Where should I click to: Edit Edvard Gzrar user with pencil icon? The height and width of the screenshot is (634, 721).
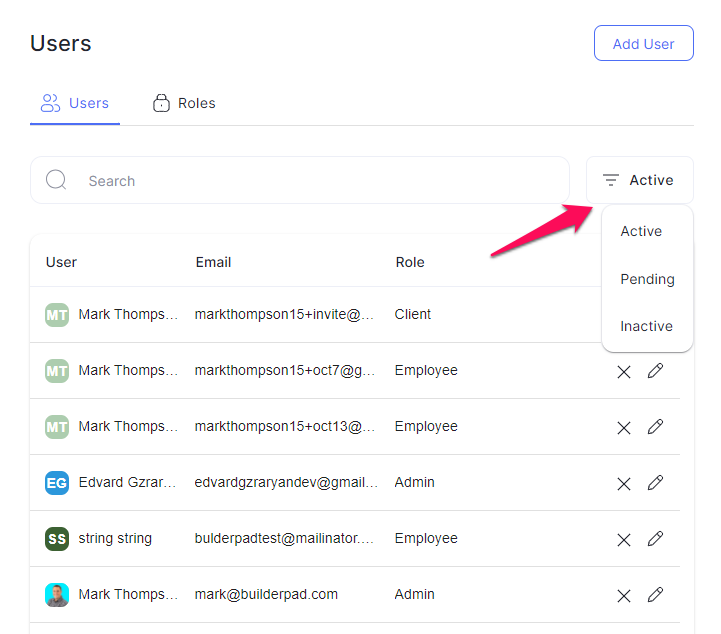tap(655, 483)
